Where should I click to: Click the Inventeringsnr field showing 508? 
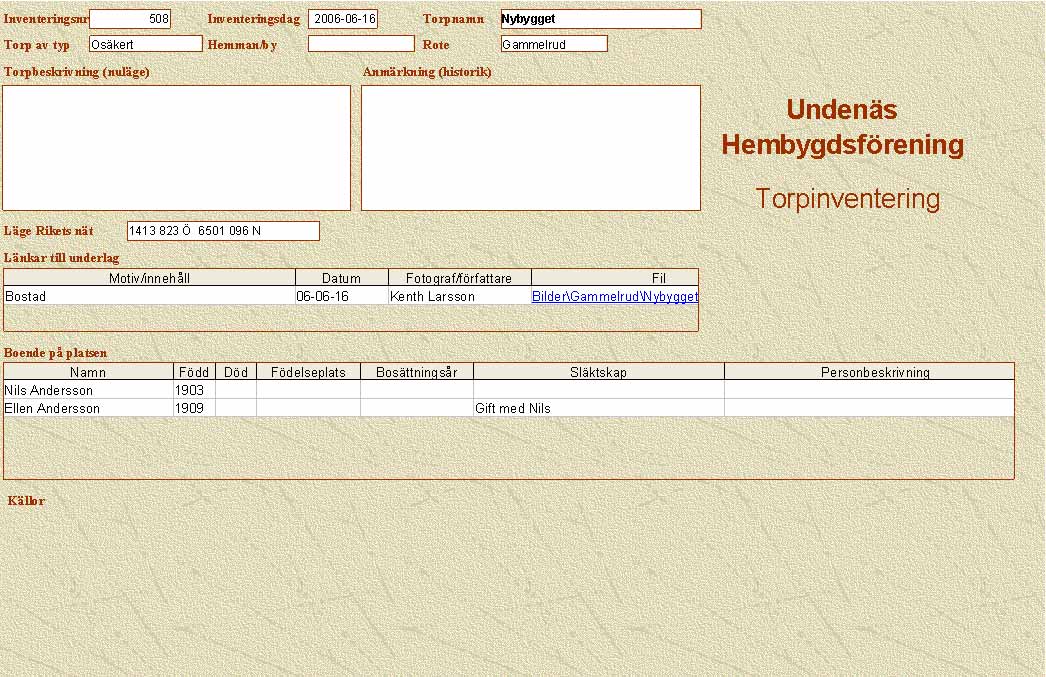[130, 19]
